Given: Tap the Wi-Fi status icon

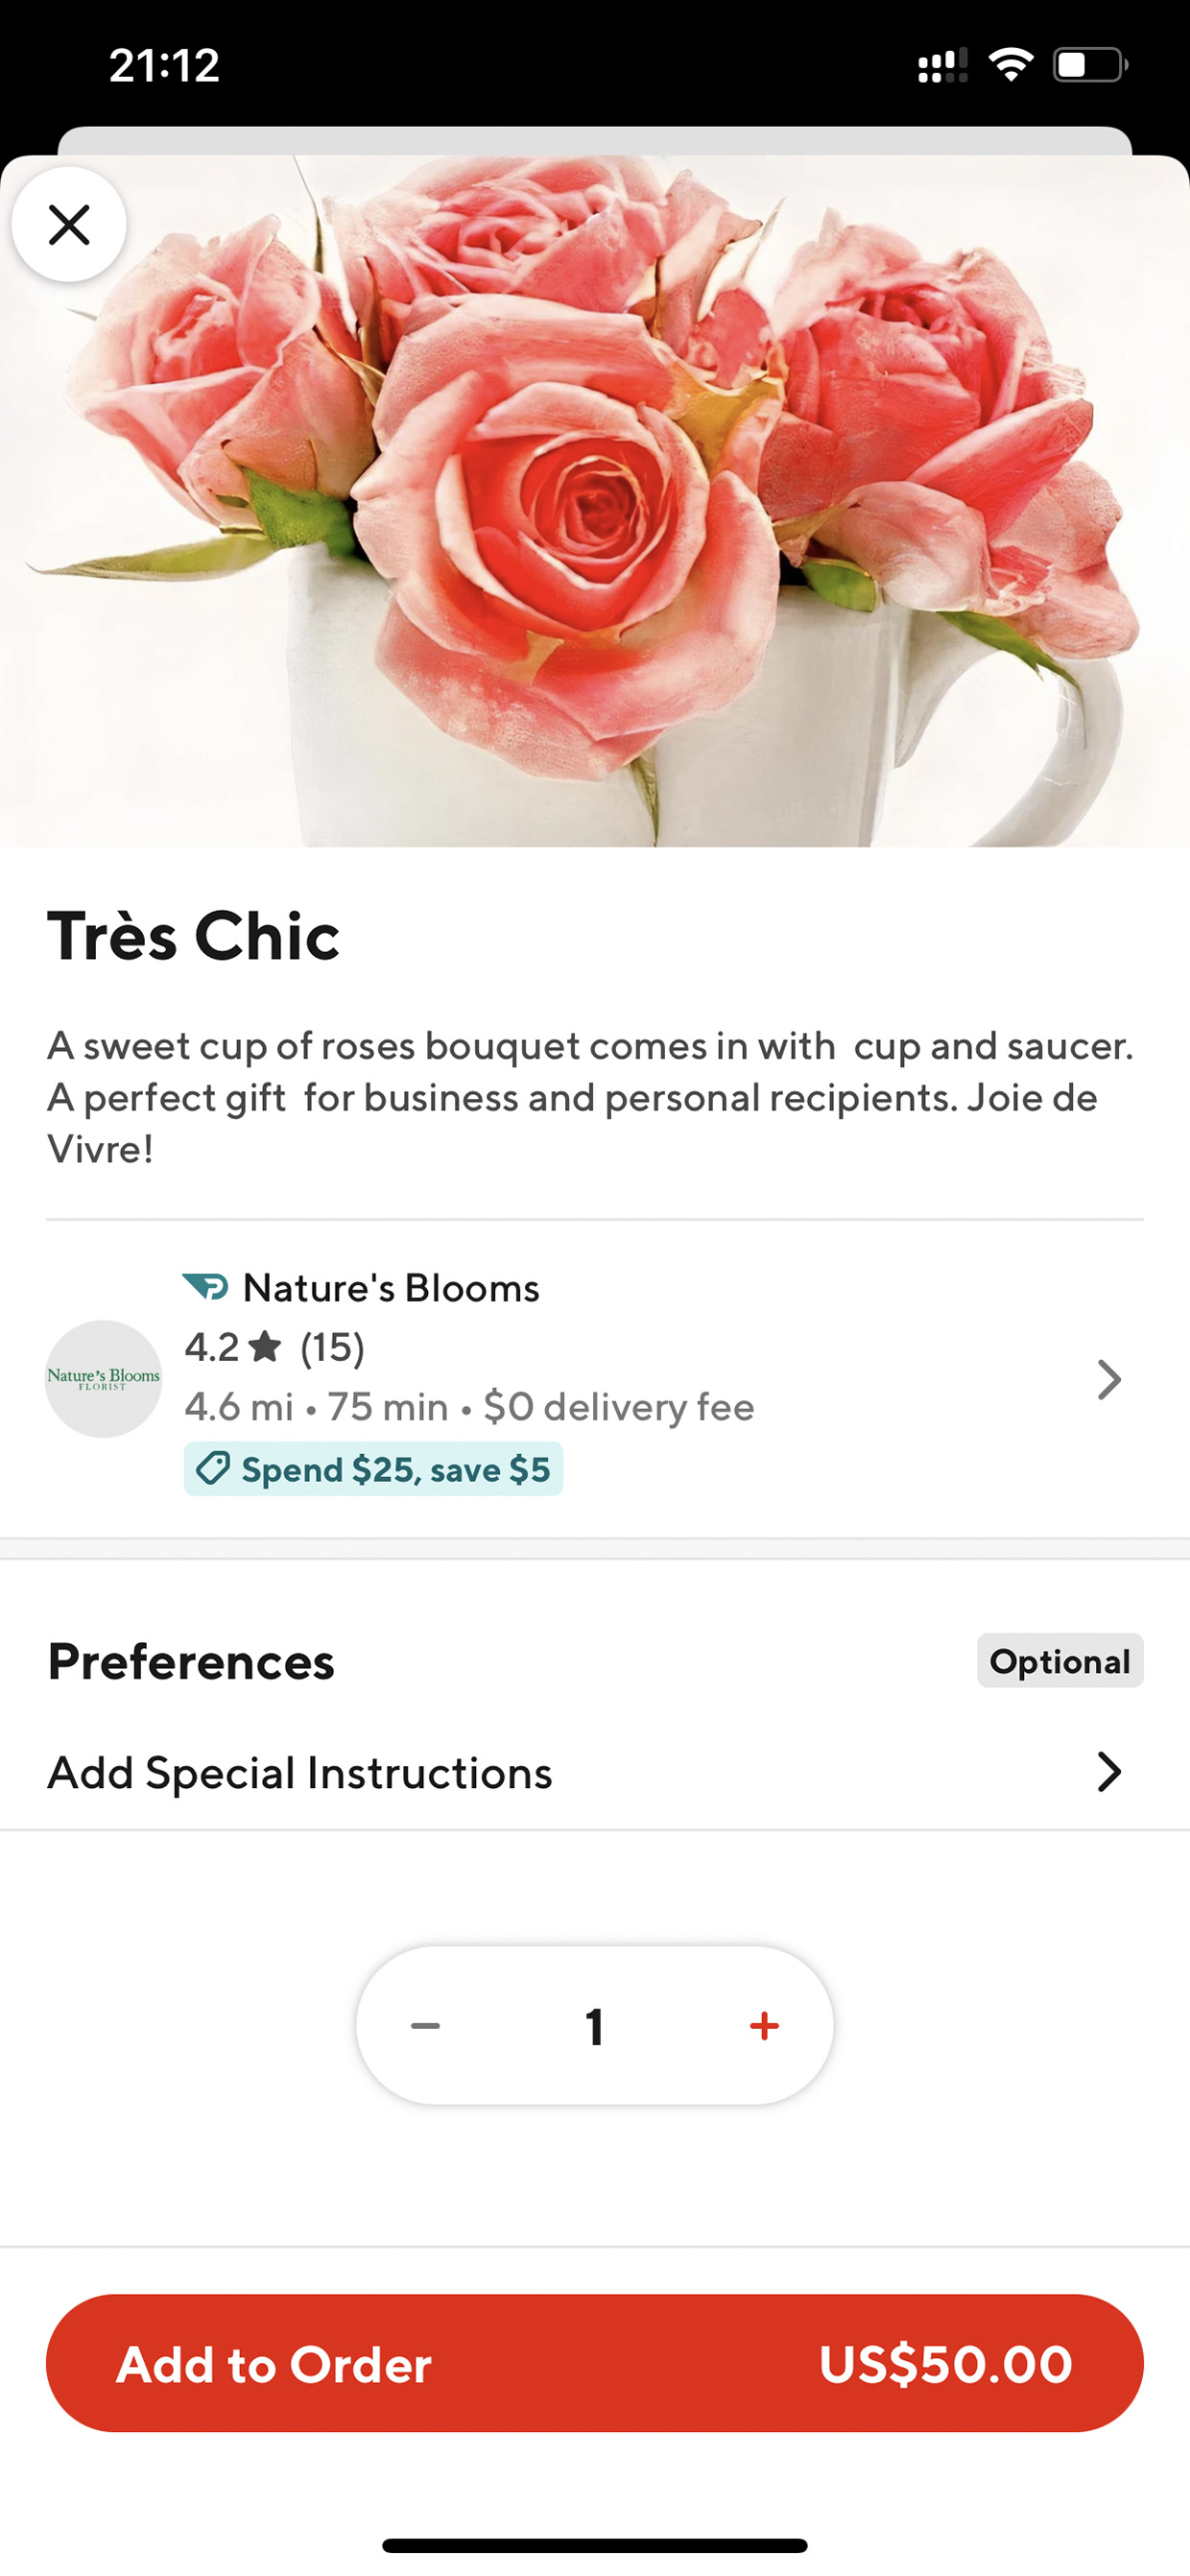Looking at the screenshot, I should coord(1010,65).
